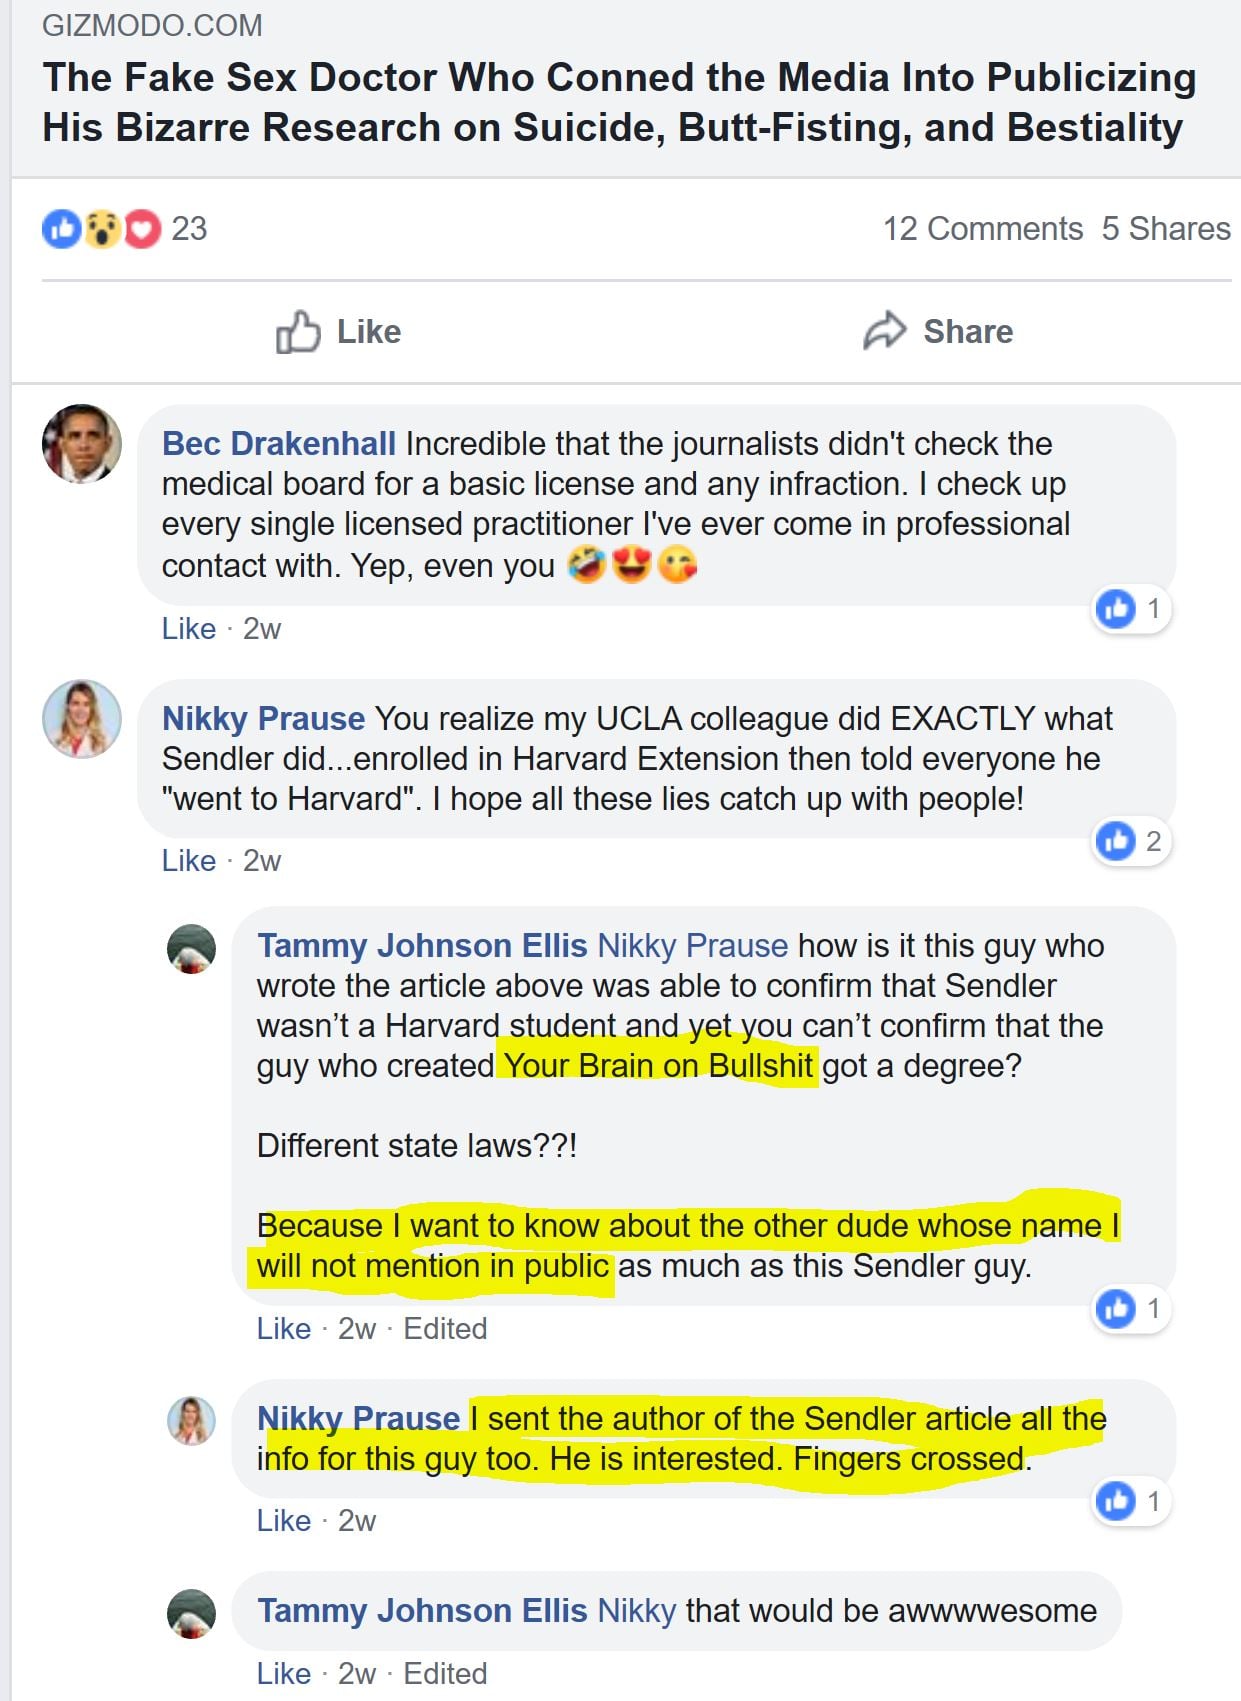View like count on Bec Drakenhall's comment

click(x=1131, y=608)
